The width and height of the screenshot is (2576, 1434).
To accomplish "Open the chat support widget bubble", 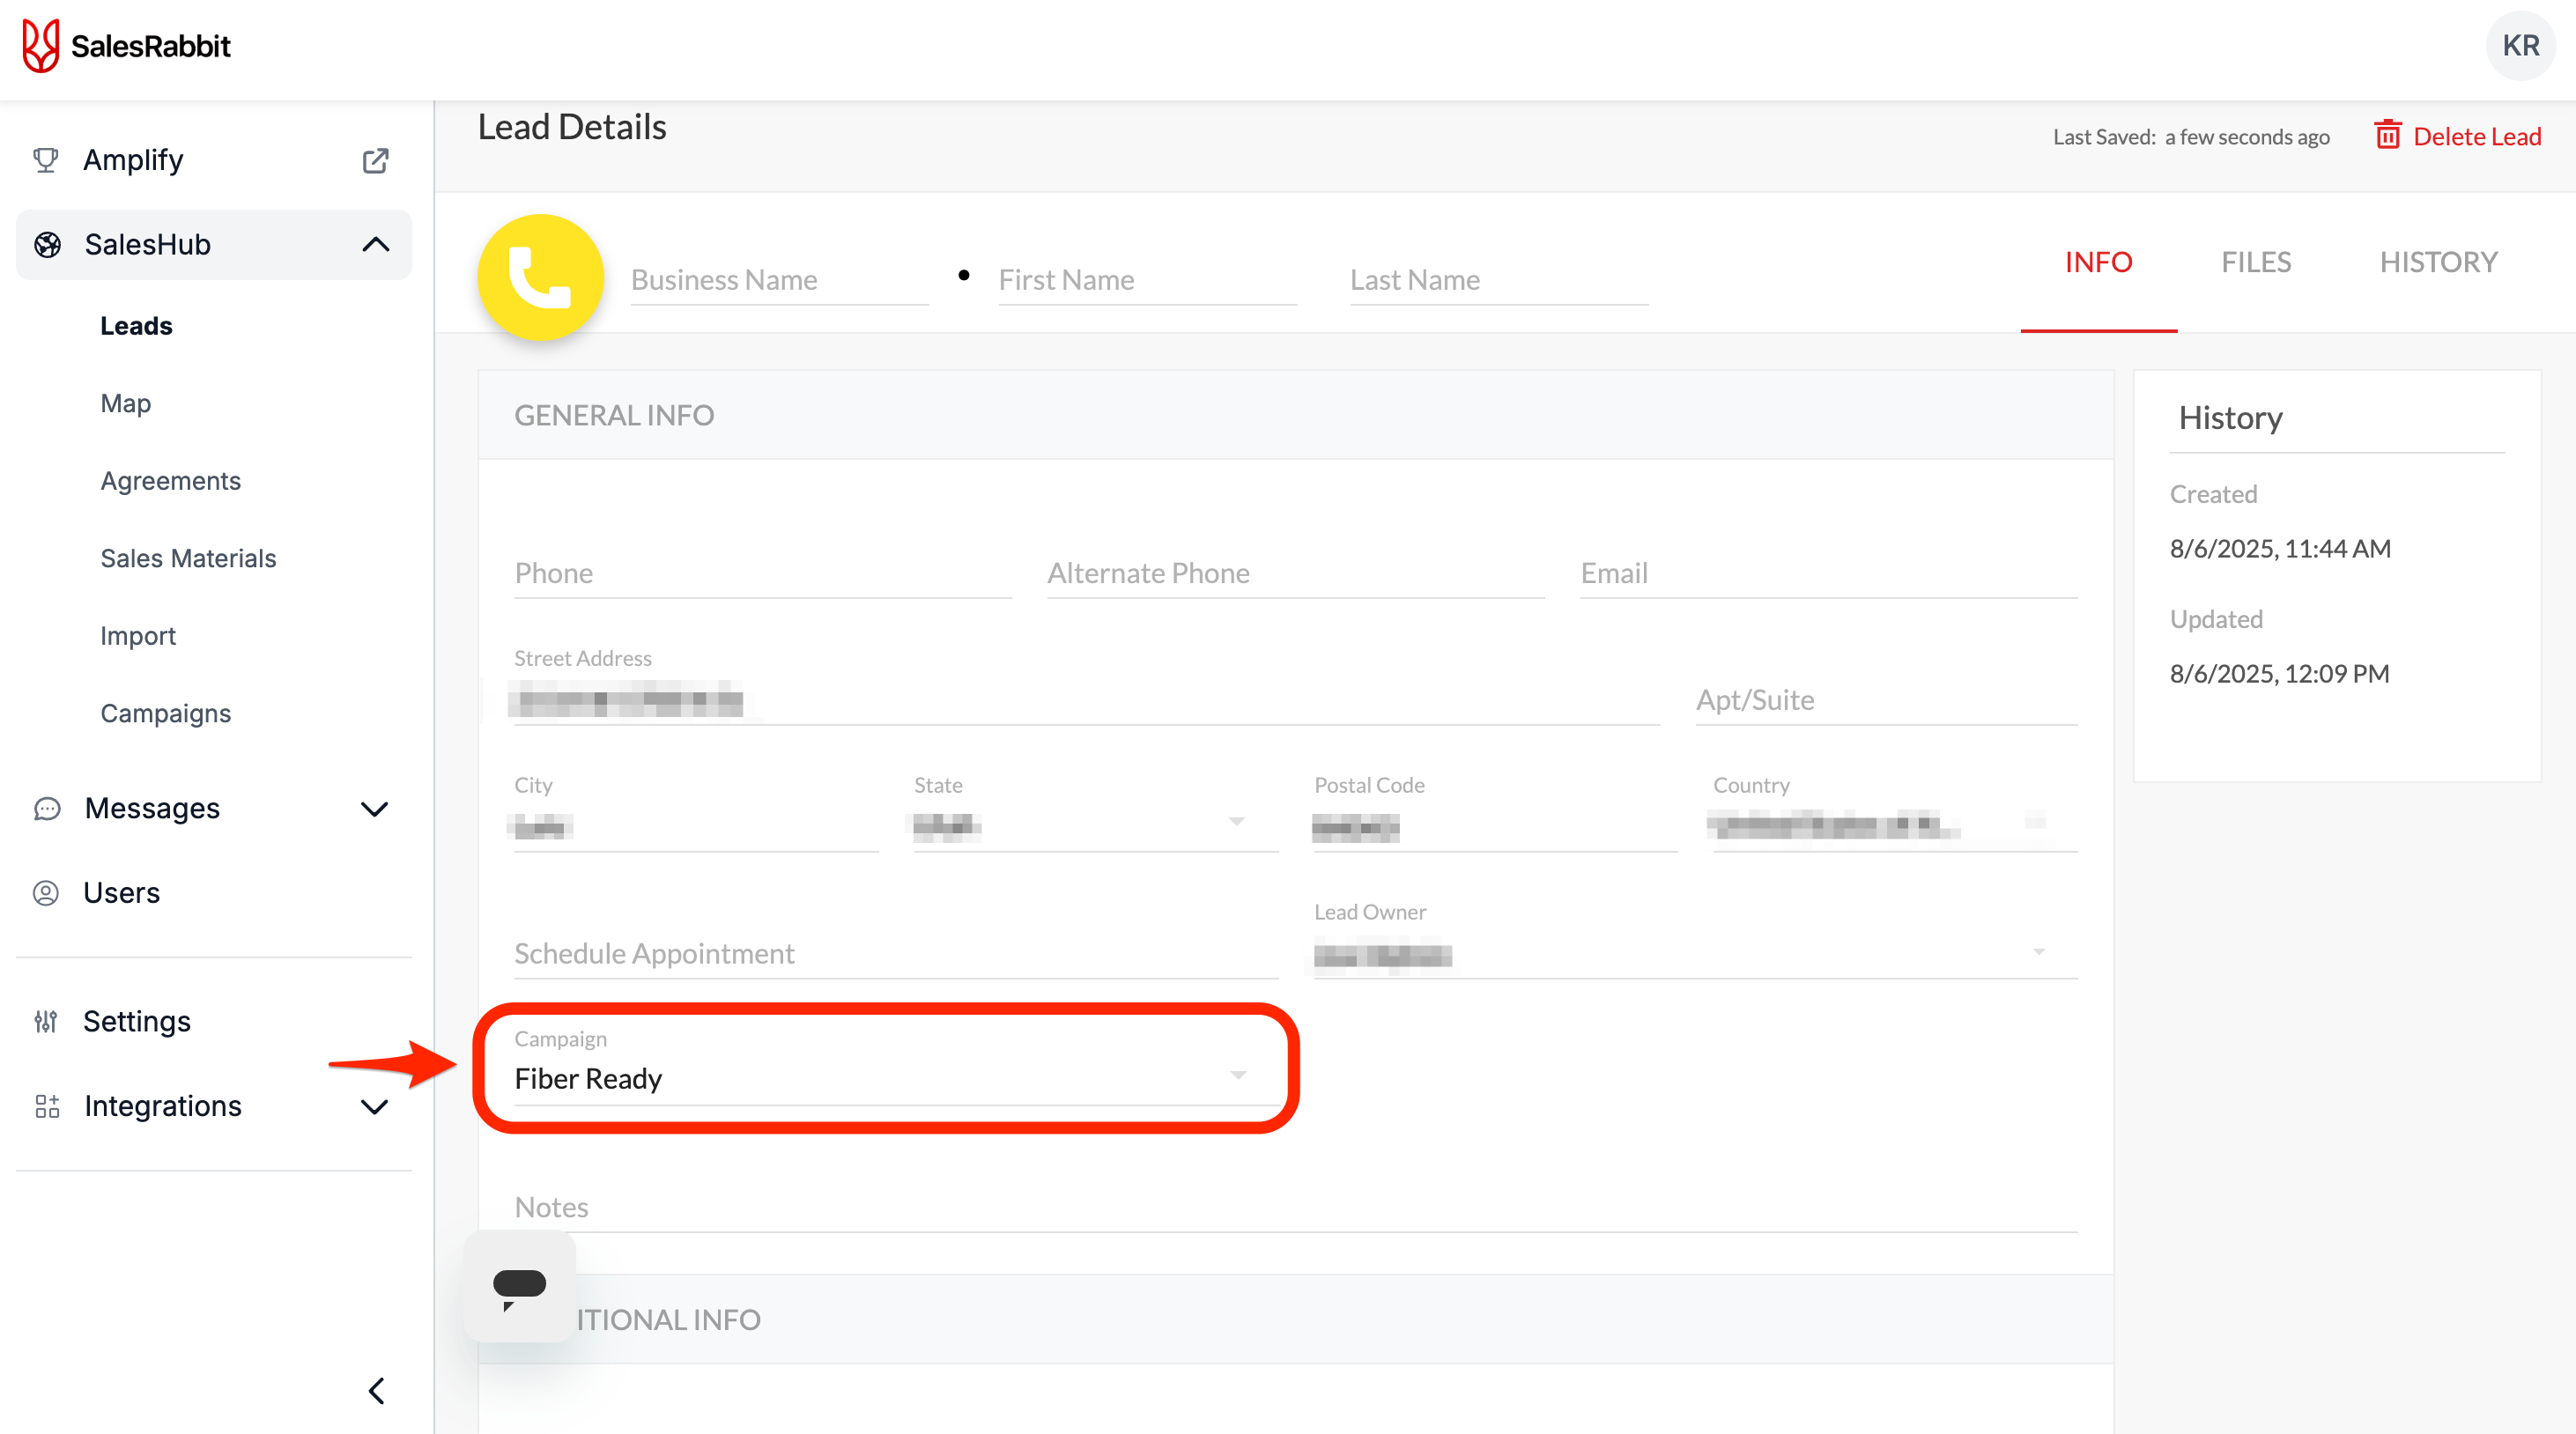I will click(519, 1286).
